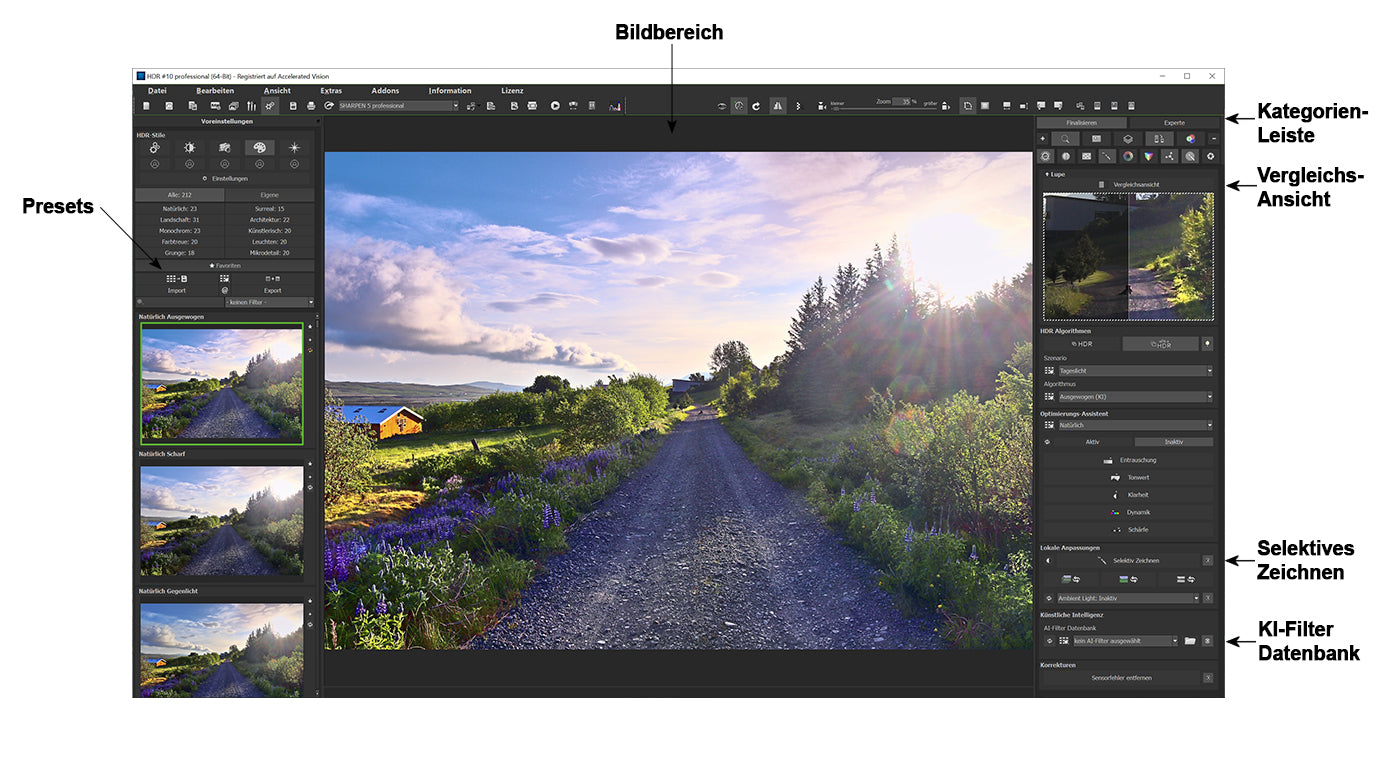The height and width of the screenshot is (783, 1386).
Task: Open the Lizenz menu
Action: [512, 91]
